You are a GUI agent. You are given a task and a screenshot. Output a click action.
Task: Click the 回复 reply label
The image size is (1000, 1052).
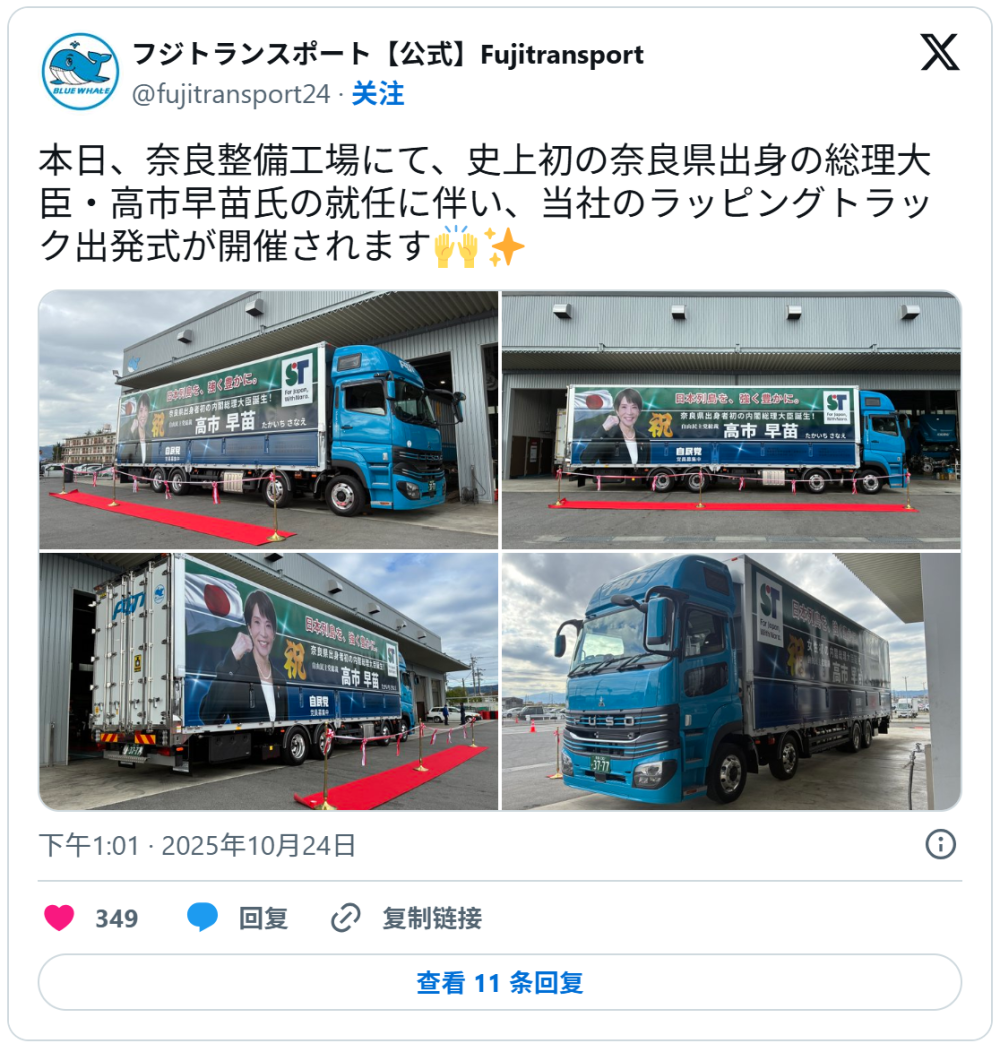click(x=263, y=918)
